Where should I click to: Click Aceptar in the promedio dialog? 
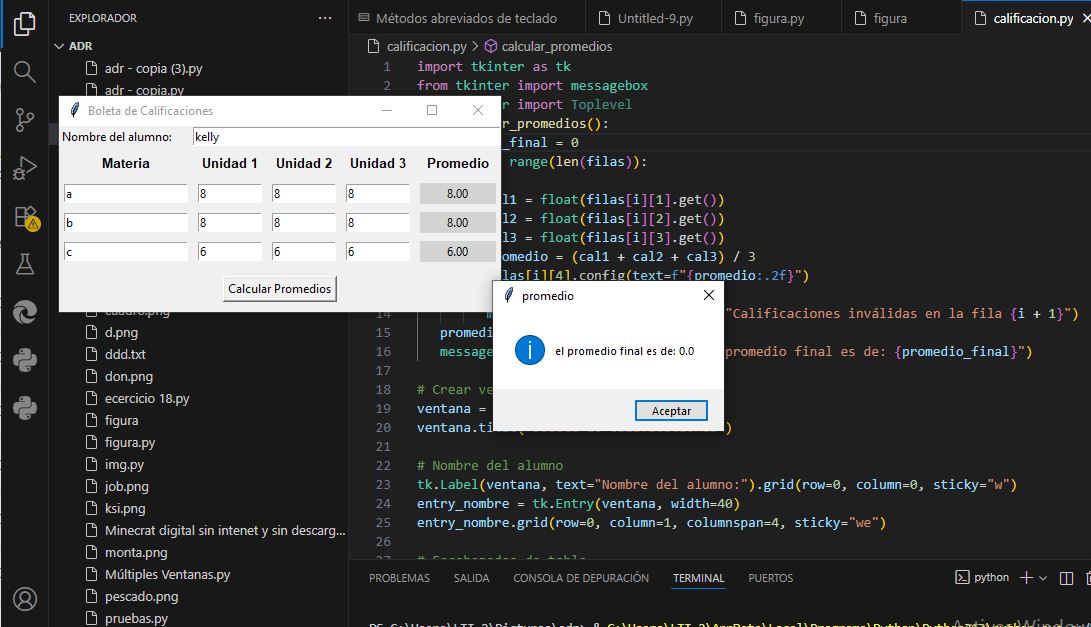pyautogui.click(x=670, y=411)
